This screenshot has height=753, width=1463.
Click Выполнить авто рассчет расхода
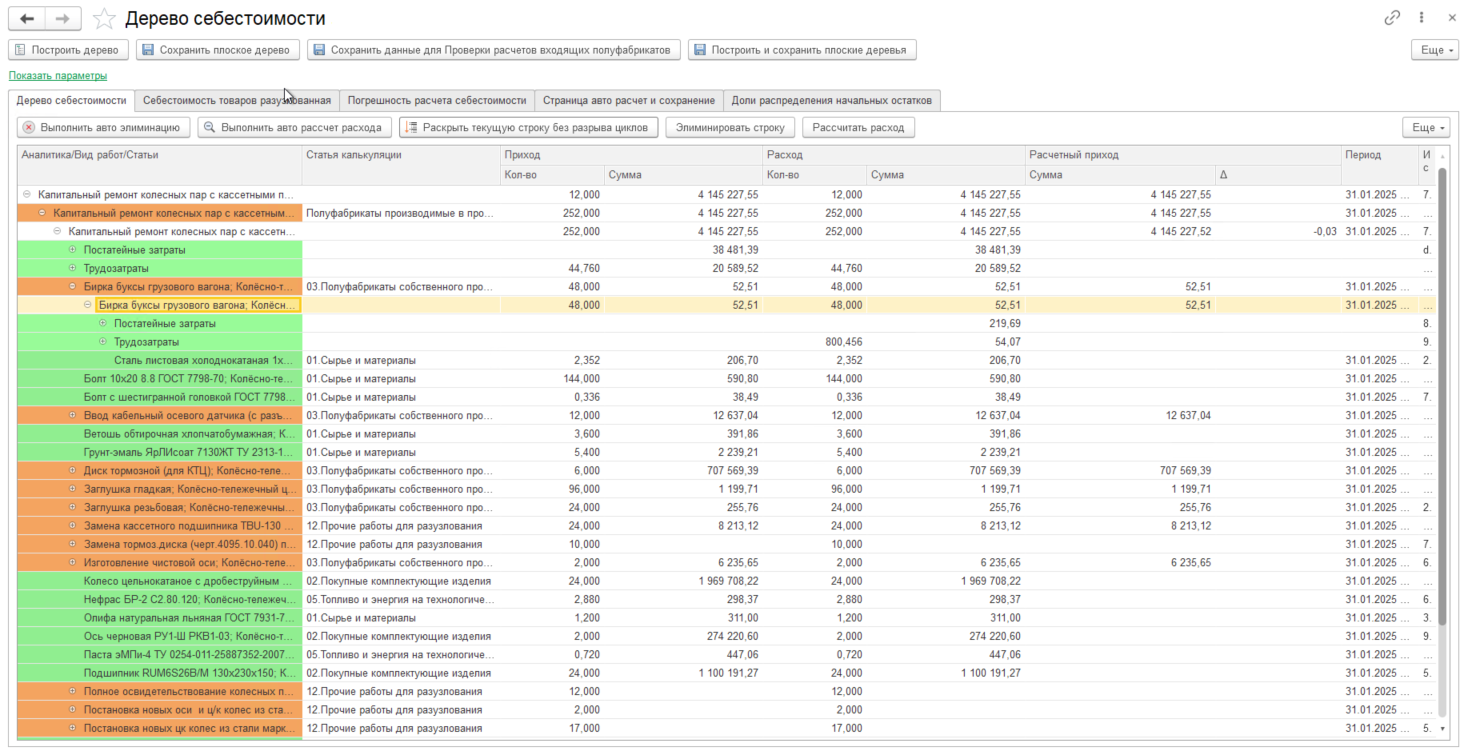294,128
